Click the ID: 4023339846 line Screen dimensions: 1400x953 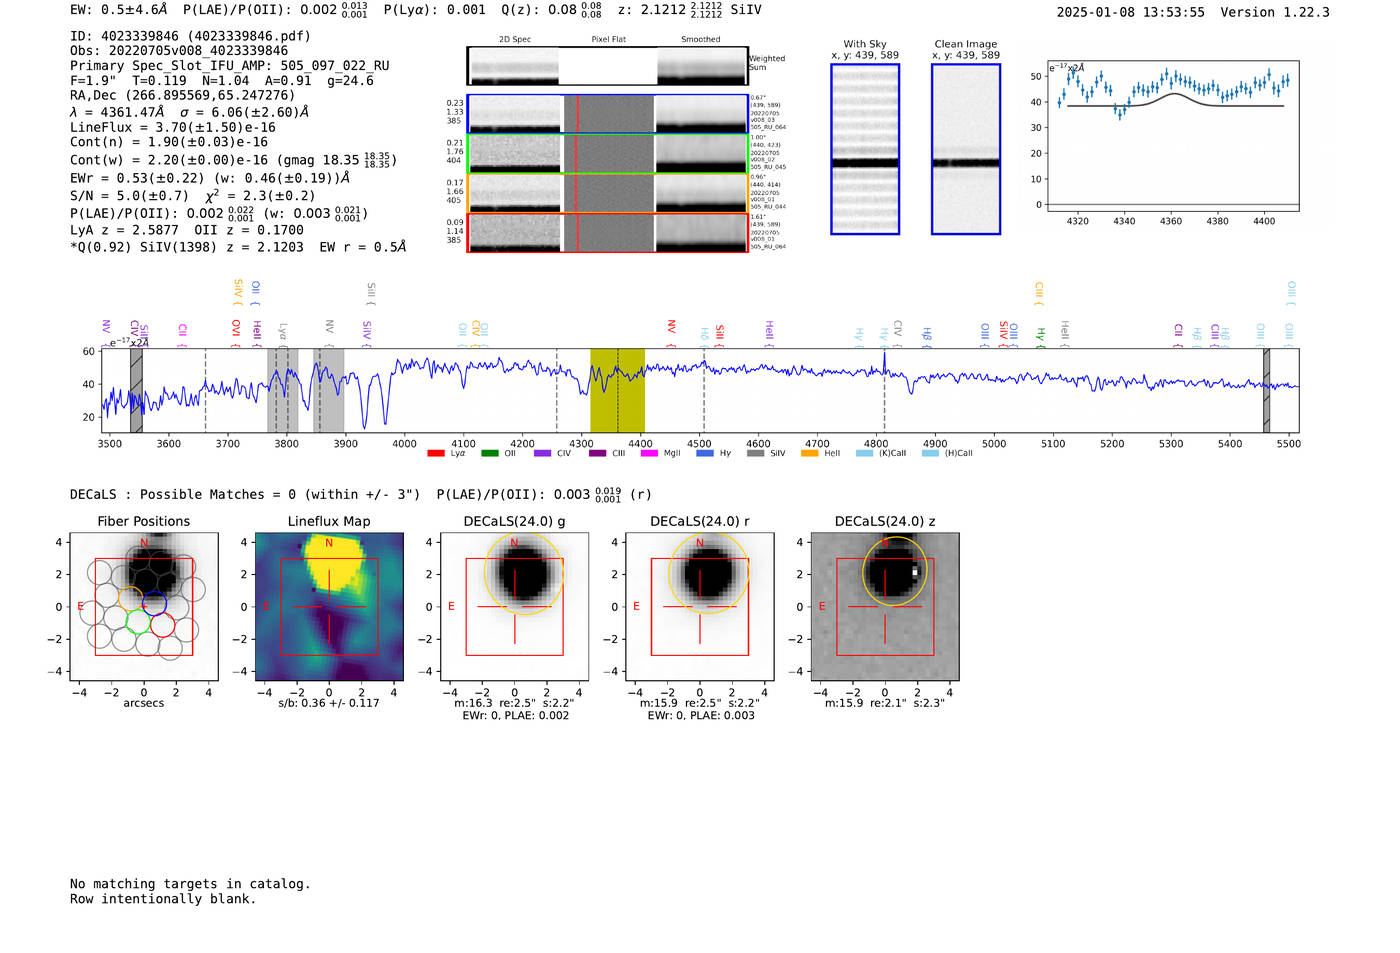[x=190, y=36]
